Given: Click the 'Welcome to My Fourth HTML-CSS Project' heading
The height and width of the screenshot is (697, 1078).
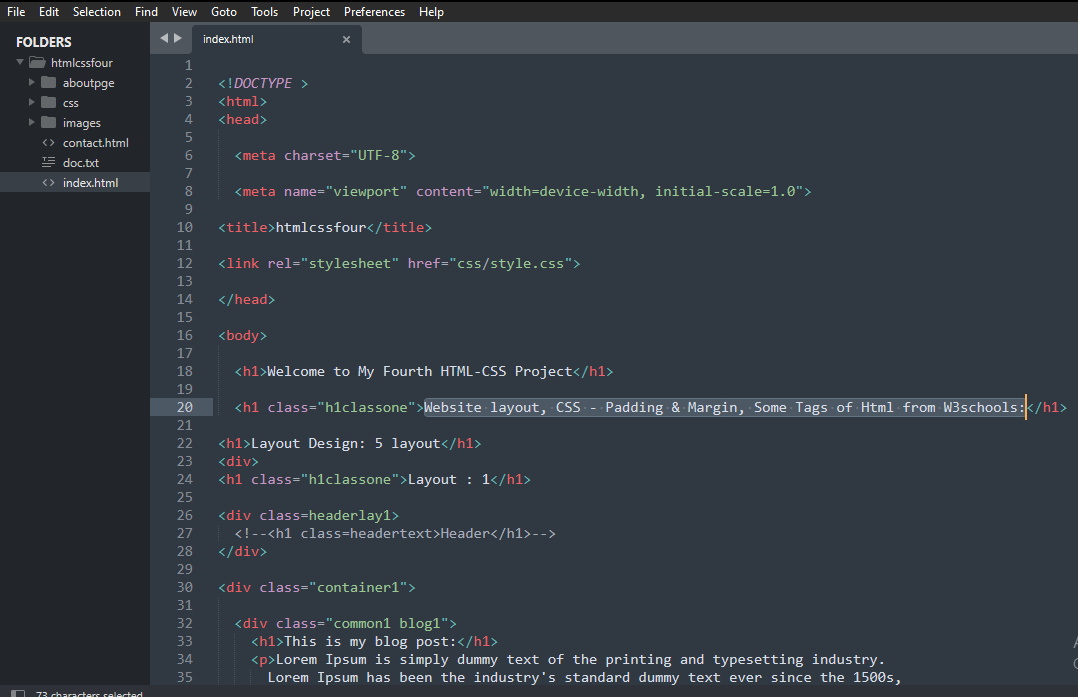Looking at the screenshot, I should pyautogui.click(x=419, y=371).
